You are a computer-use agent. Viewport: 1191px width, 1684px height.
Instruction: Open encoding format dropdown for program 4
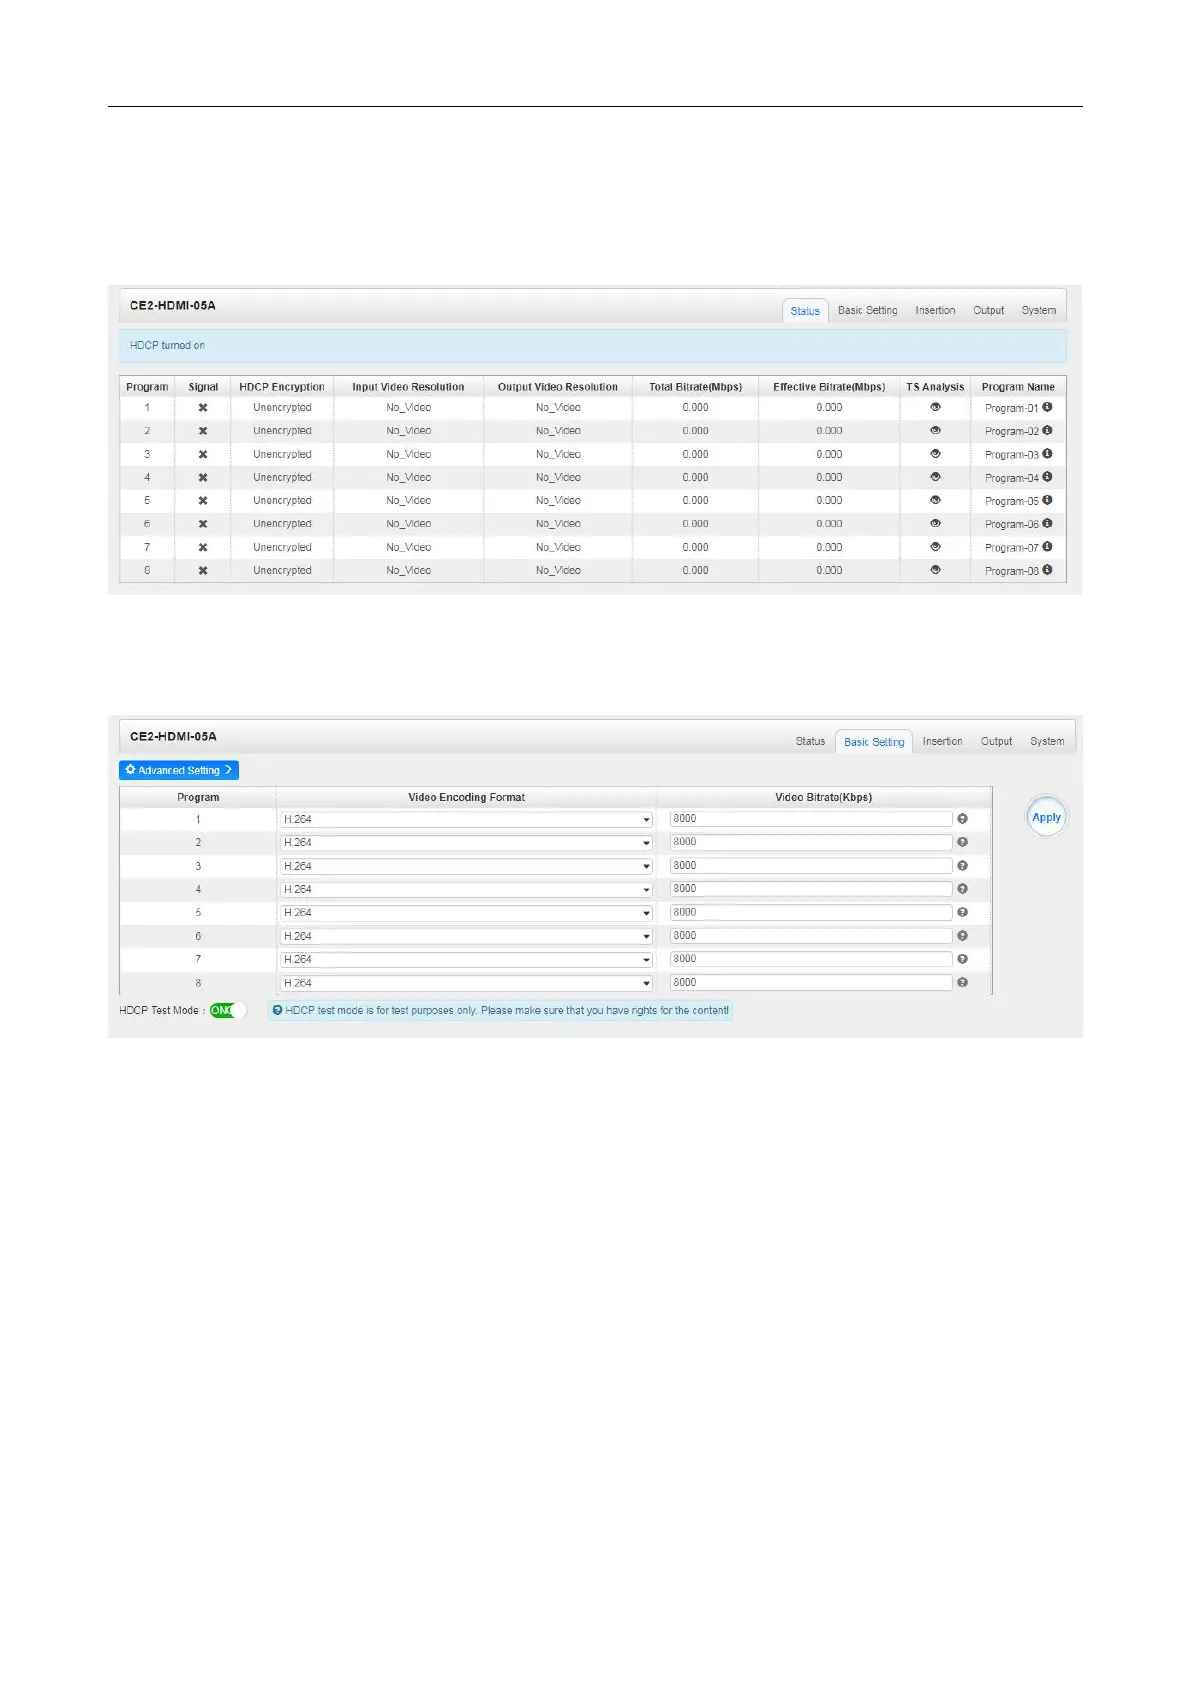click(466, 889)
